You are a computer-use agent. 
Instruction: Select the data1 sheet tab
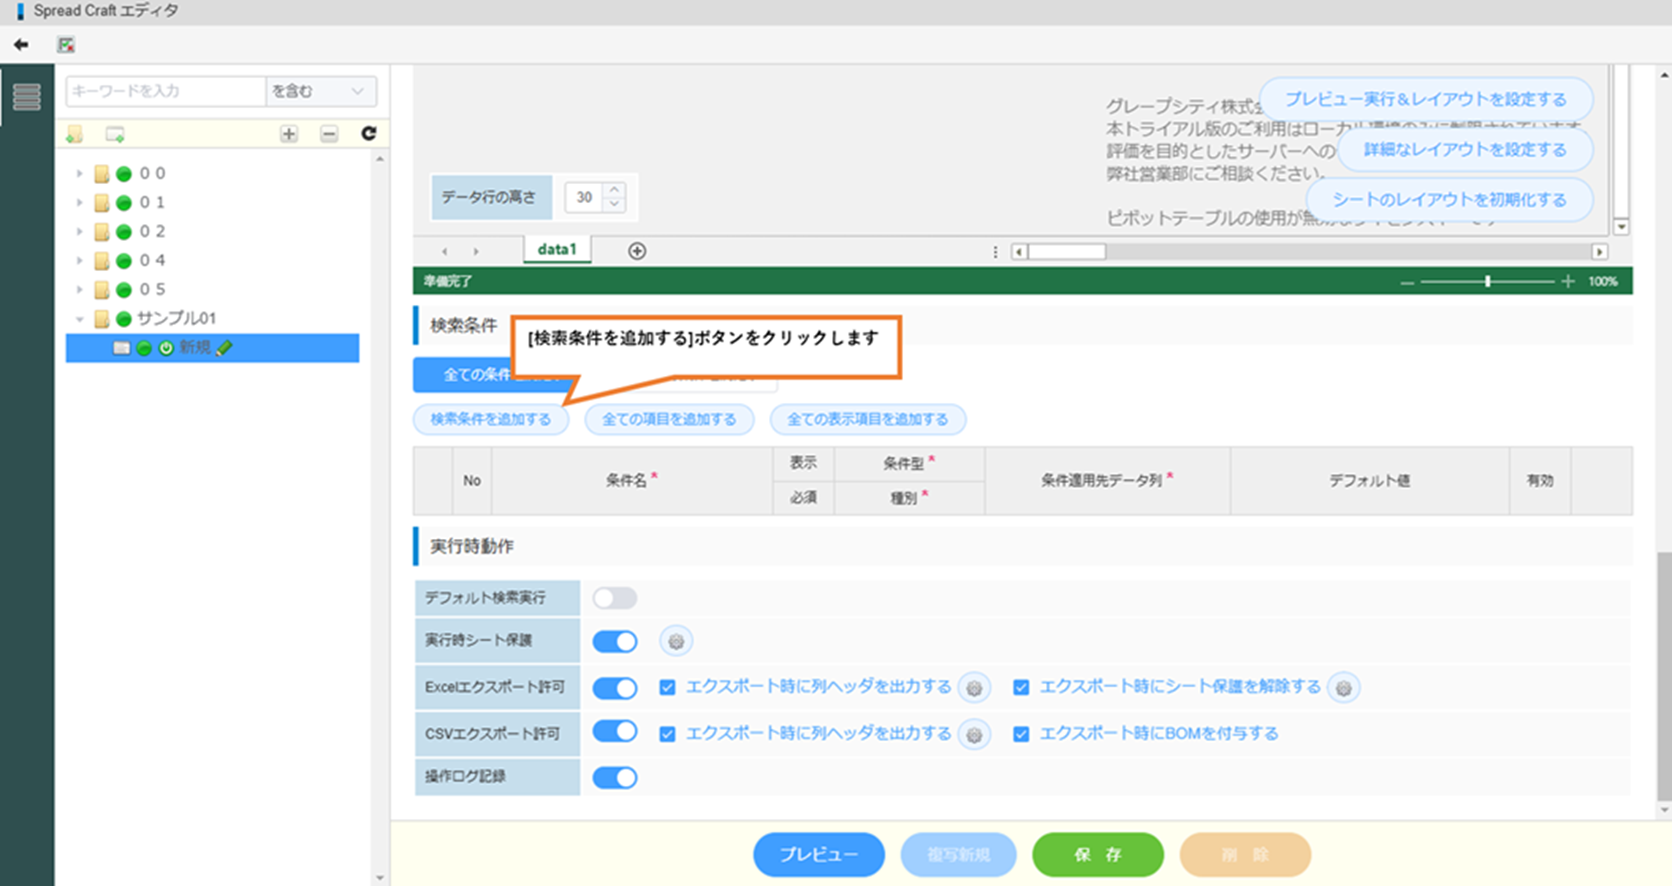[557, 250]
